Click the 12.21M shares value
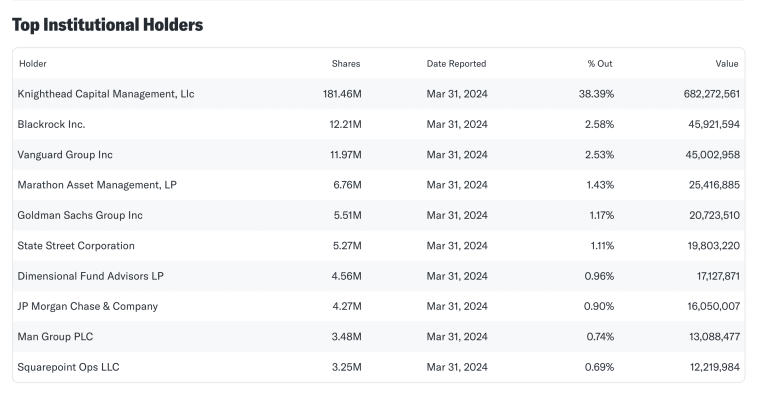Image resolution: width=760 pixels, height=399 pixels. click(346, 125)
